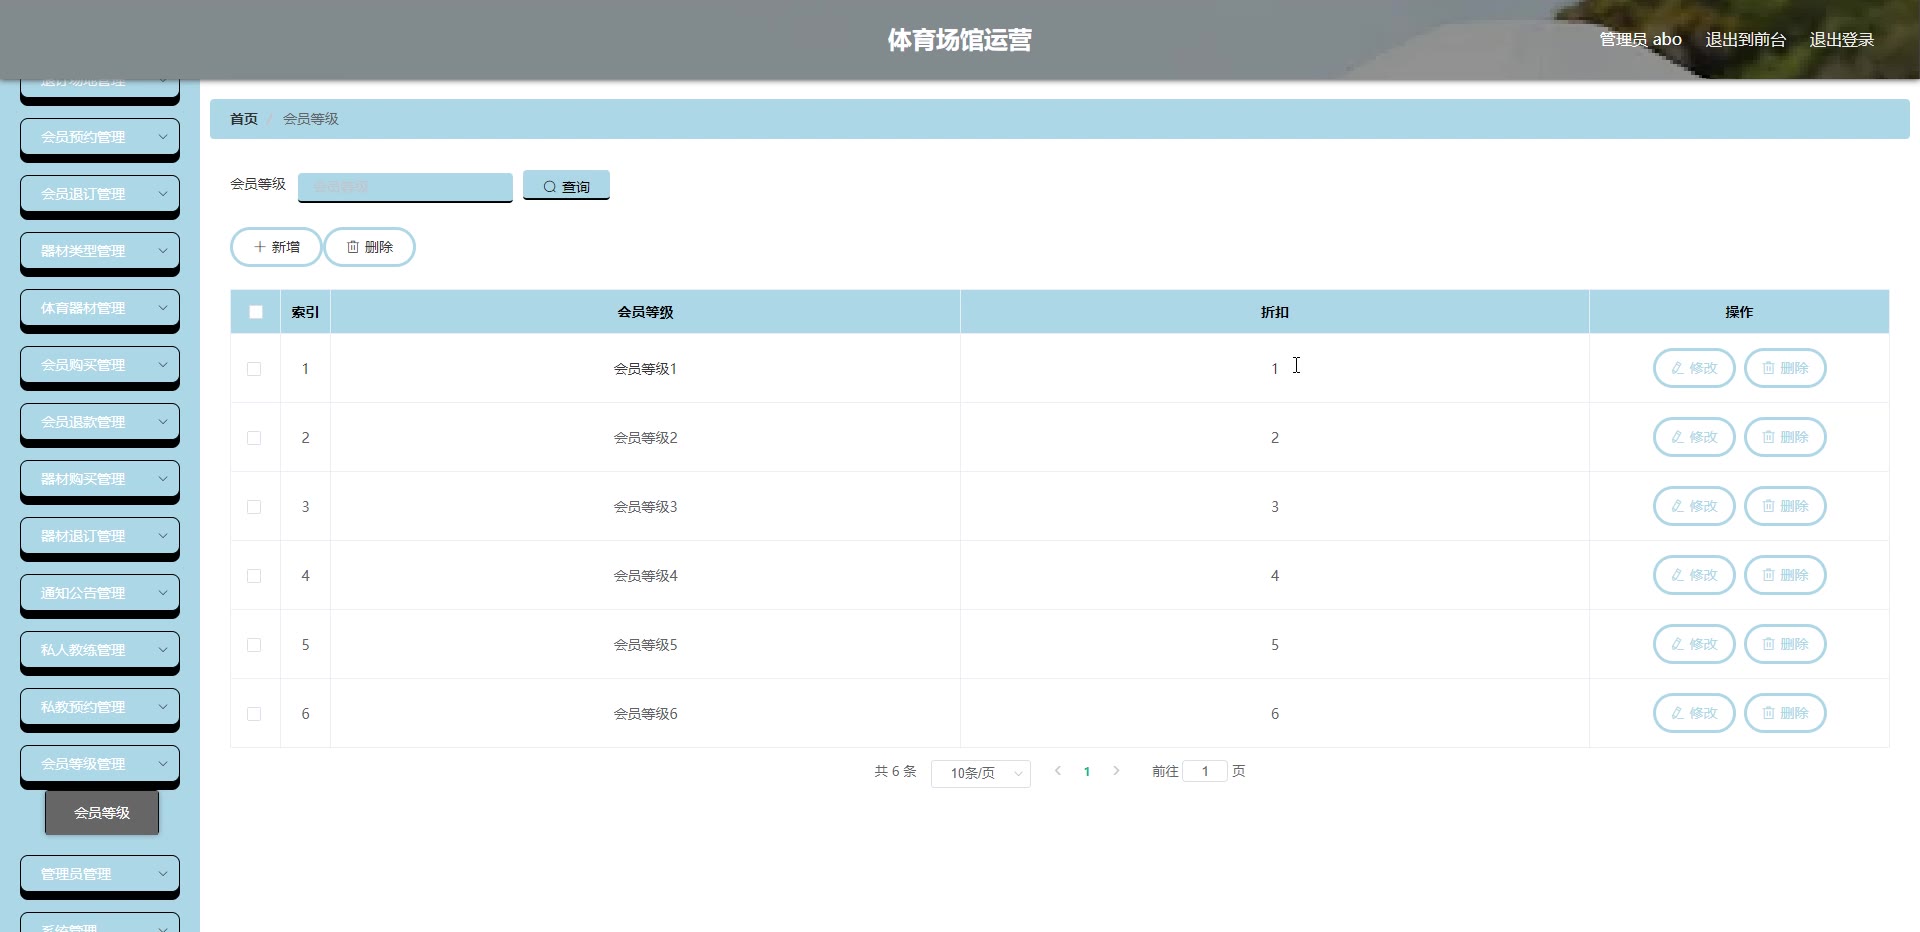Expand the 通知公告管理 sidebar menu
This screenshot has height=932, width=1920.
pyautogui.click(x=100, y=594)
